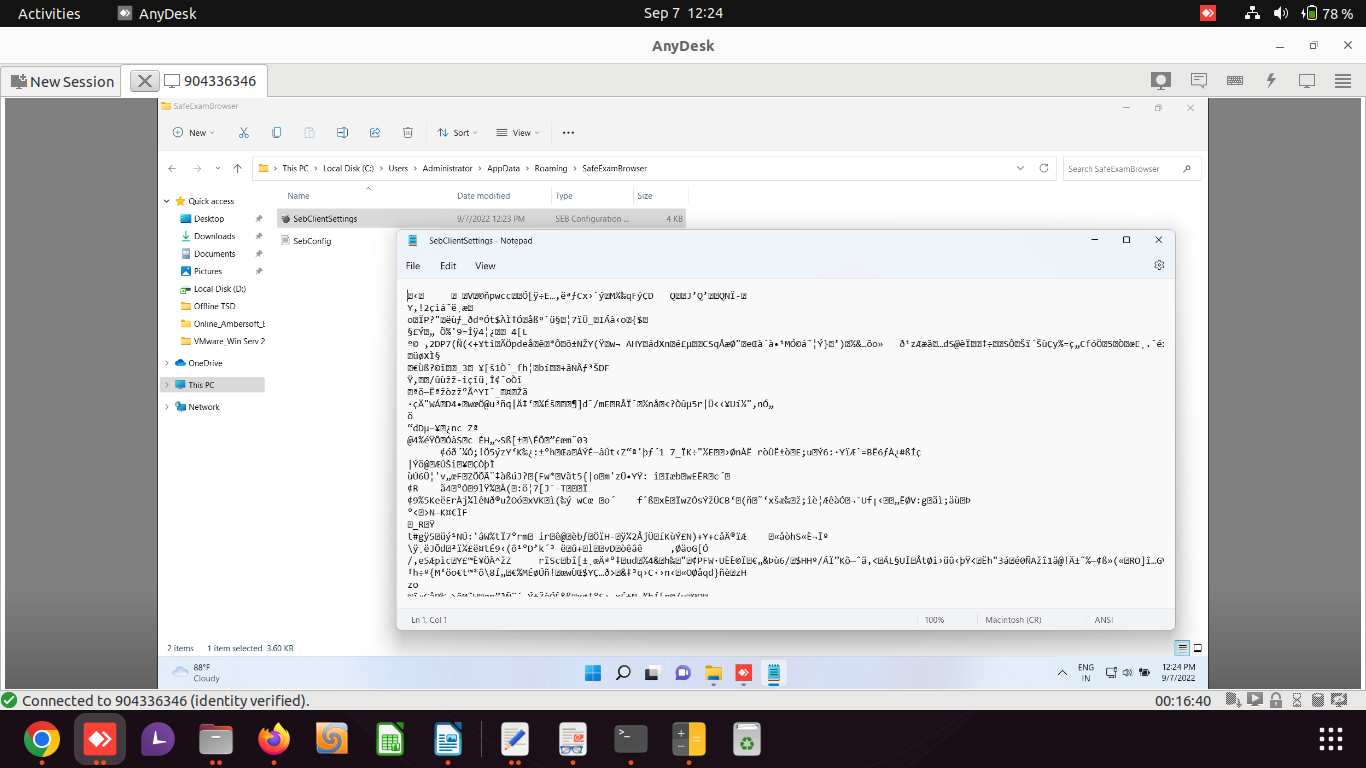Click the Delete icon in Explorer toolbar

407,132
